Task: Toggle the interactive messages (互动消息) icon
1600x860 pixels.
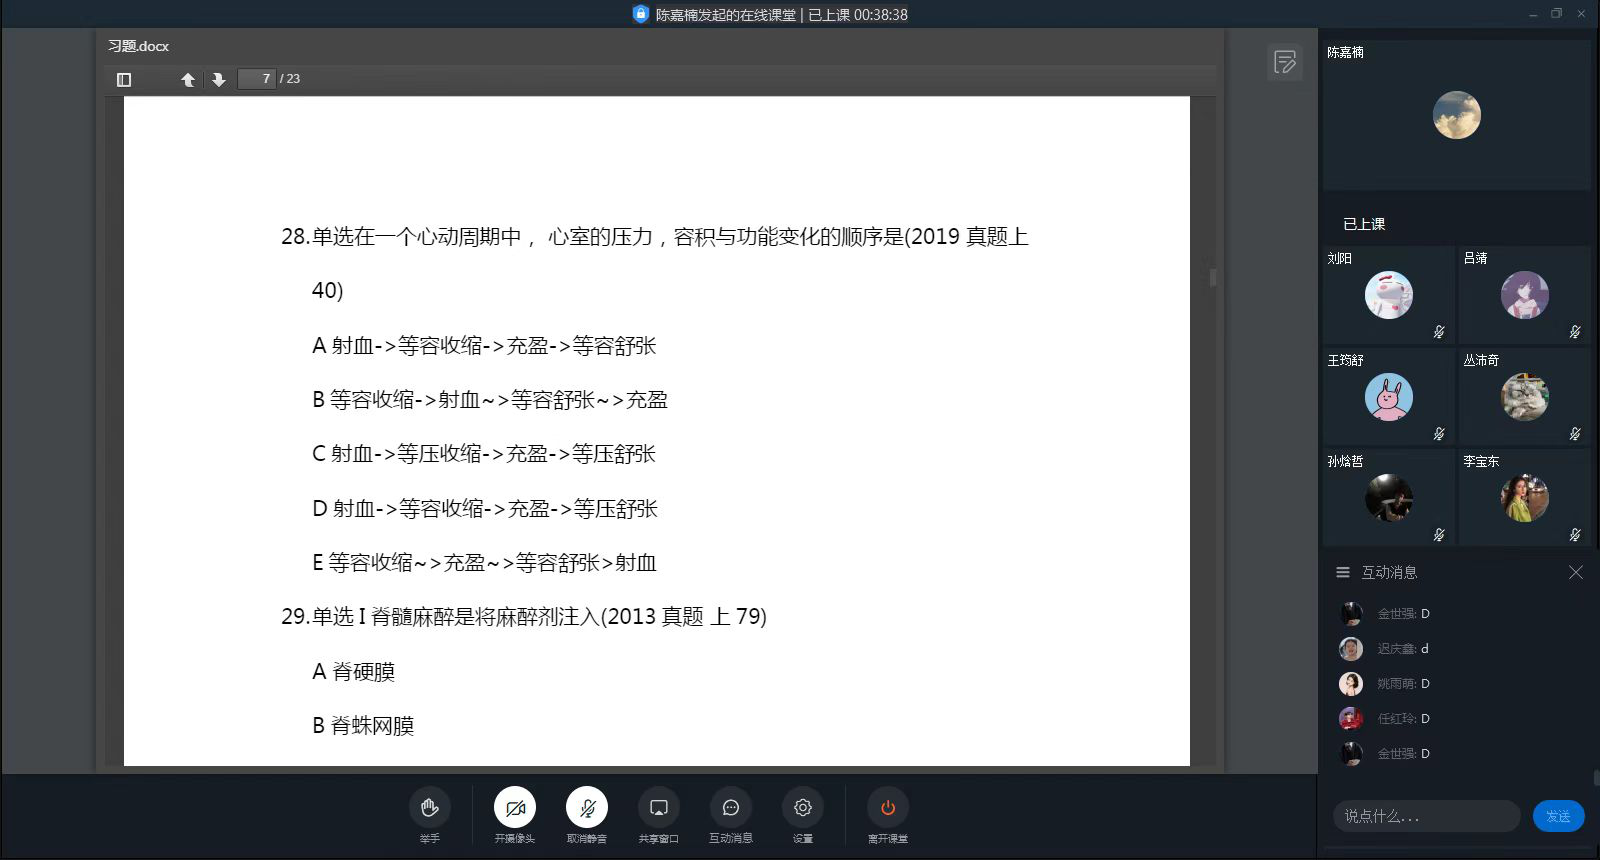Action: coord(731,808)
